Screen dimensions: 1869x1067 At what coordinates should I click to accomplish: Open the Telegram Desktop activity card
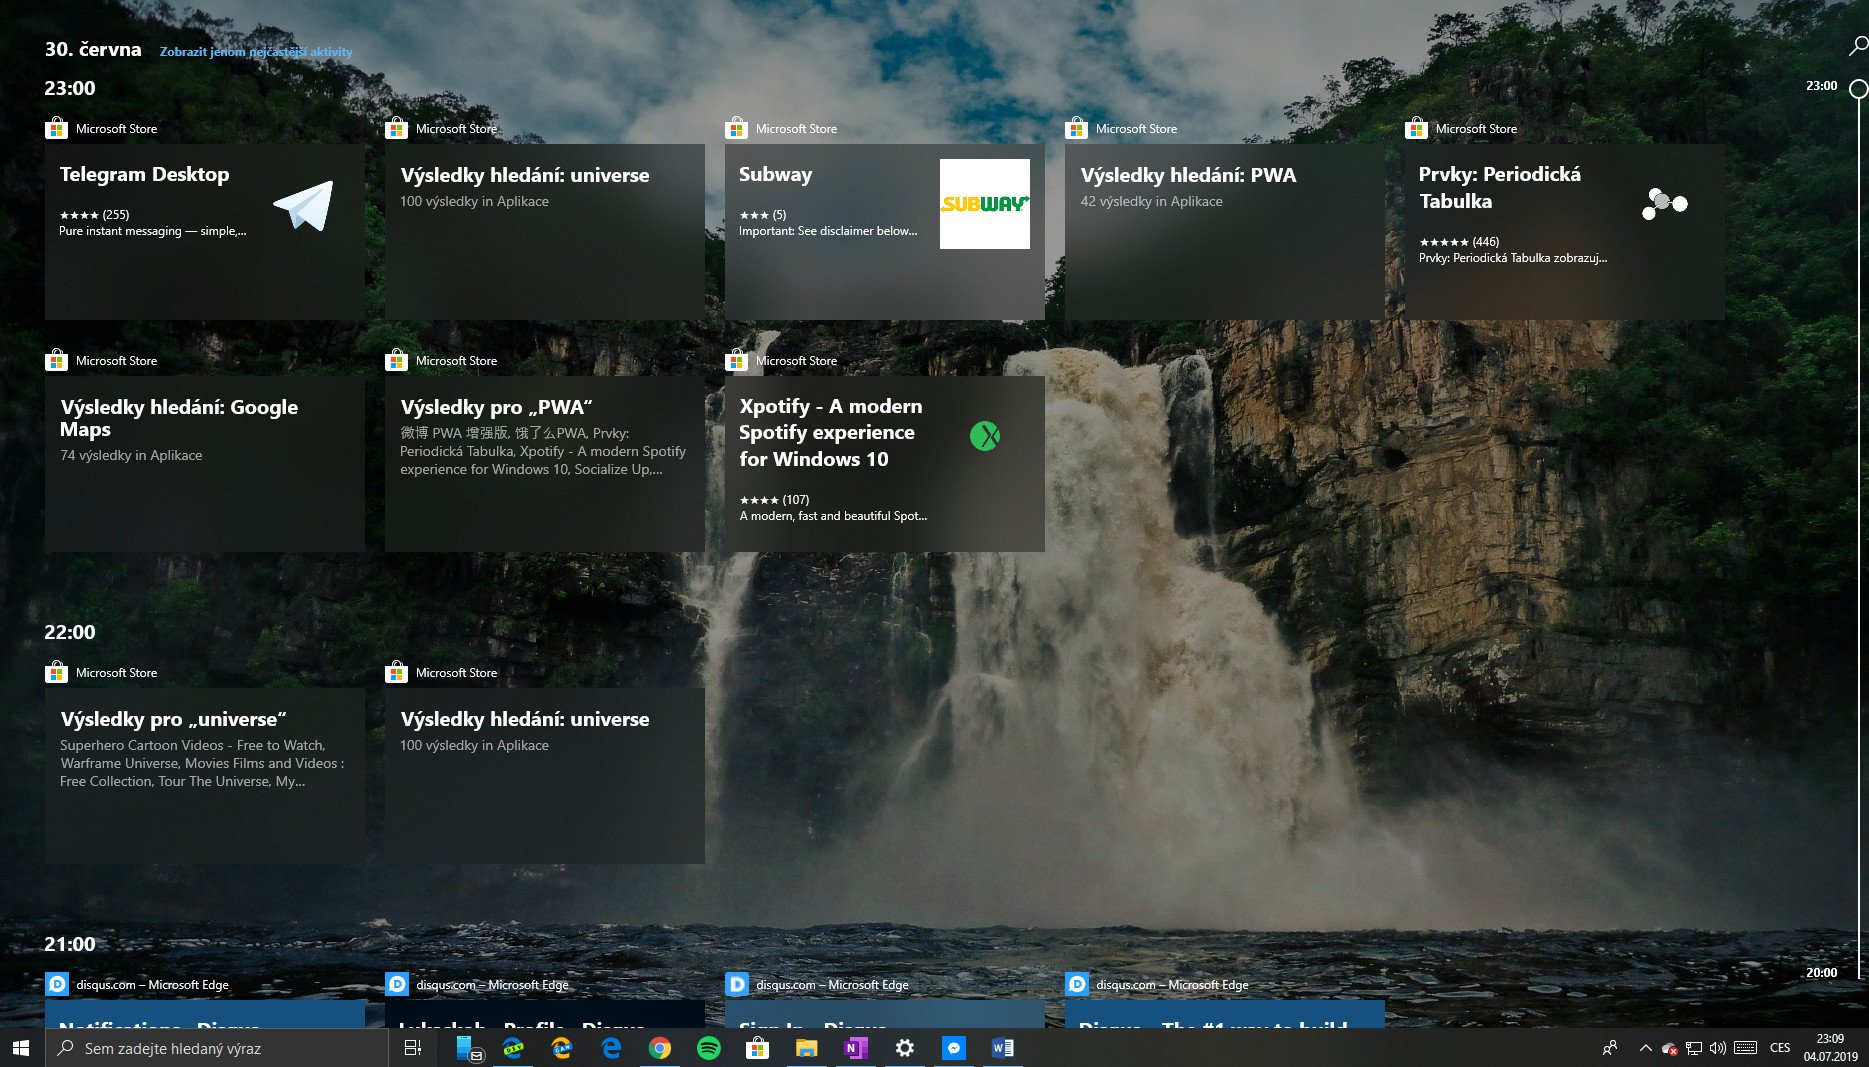coord(204,232)
